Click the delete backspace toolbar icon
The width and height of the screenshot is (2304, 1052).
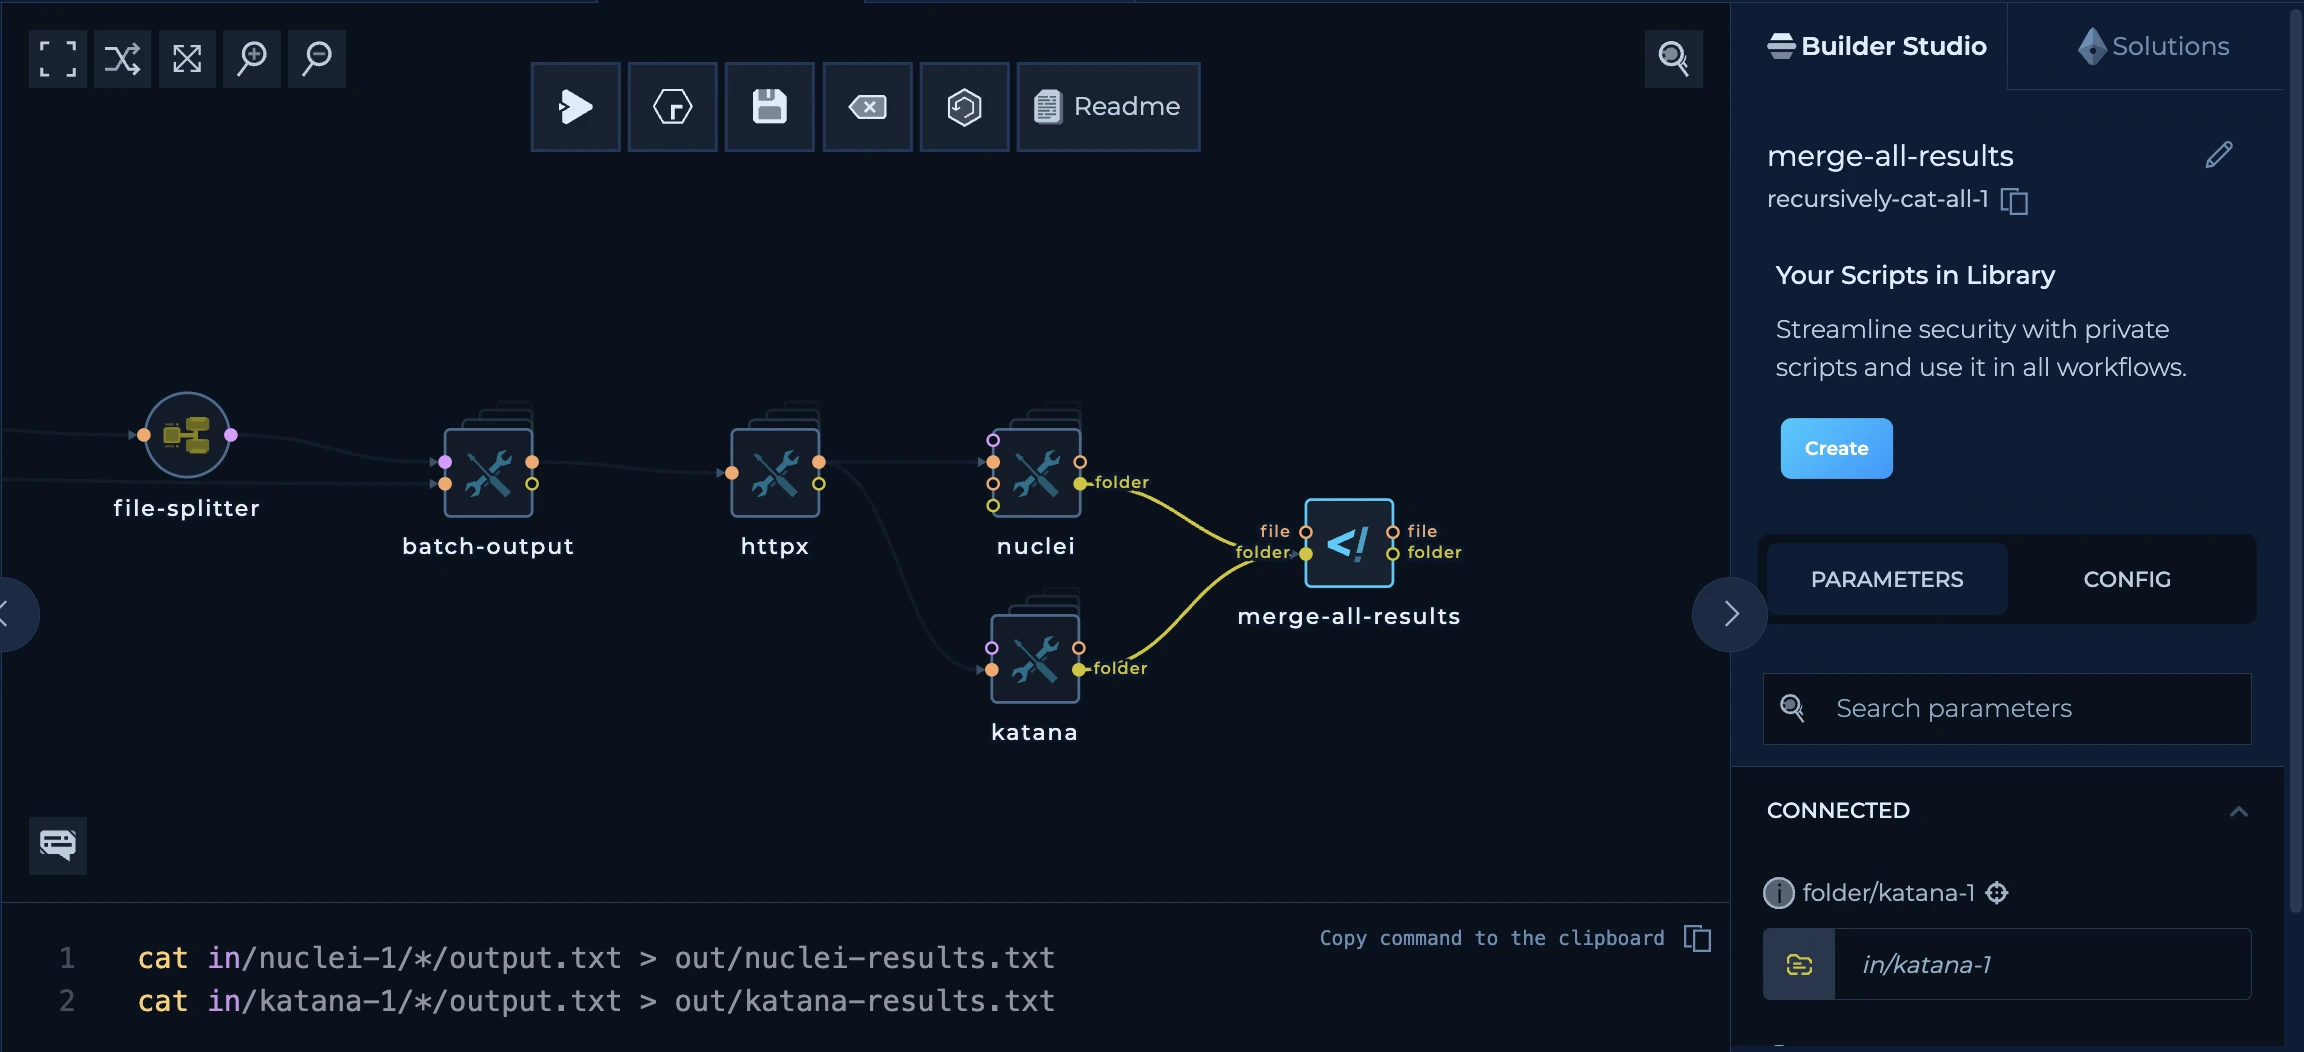(x=867, y=107)
